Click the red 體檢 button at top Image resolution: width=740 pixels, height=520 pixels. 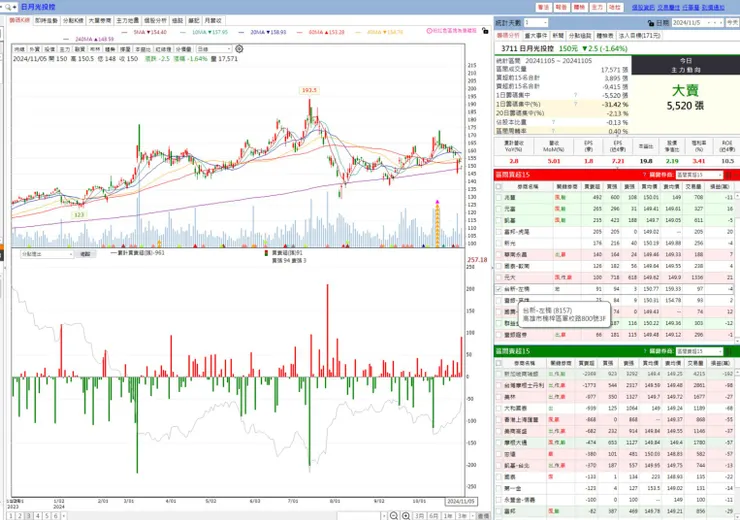click(x=579, y=7)
